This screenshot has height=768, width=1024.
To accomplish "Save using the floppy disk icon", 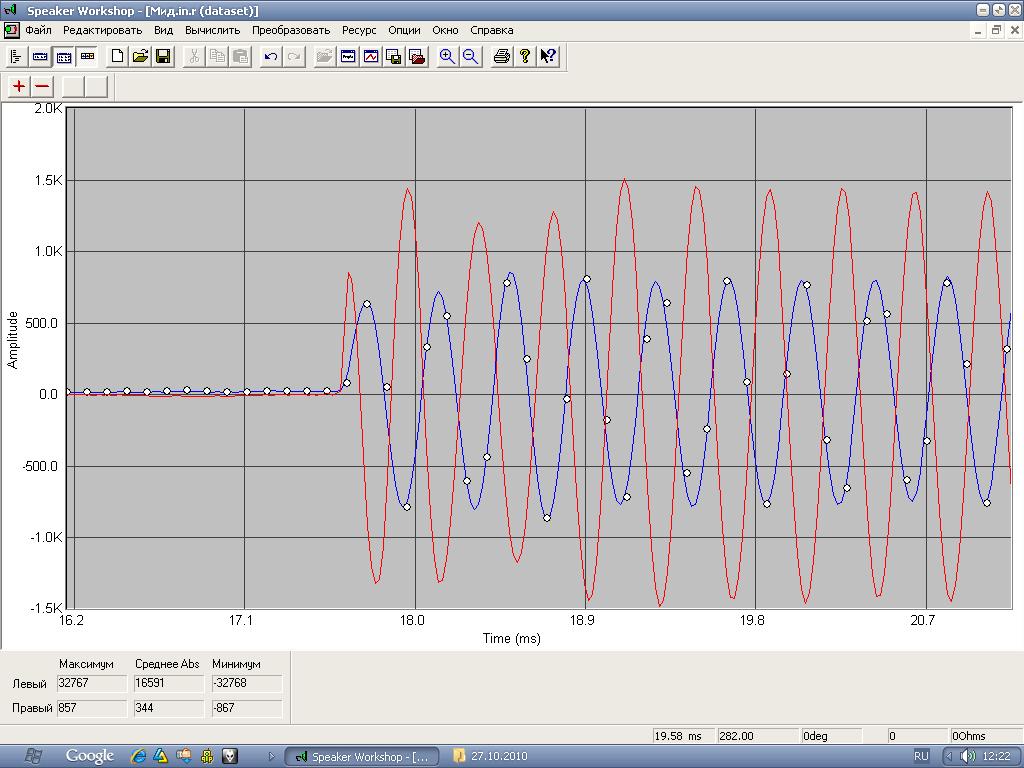I will click(x=163, y=57).
